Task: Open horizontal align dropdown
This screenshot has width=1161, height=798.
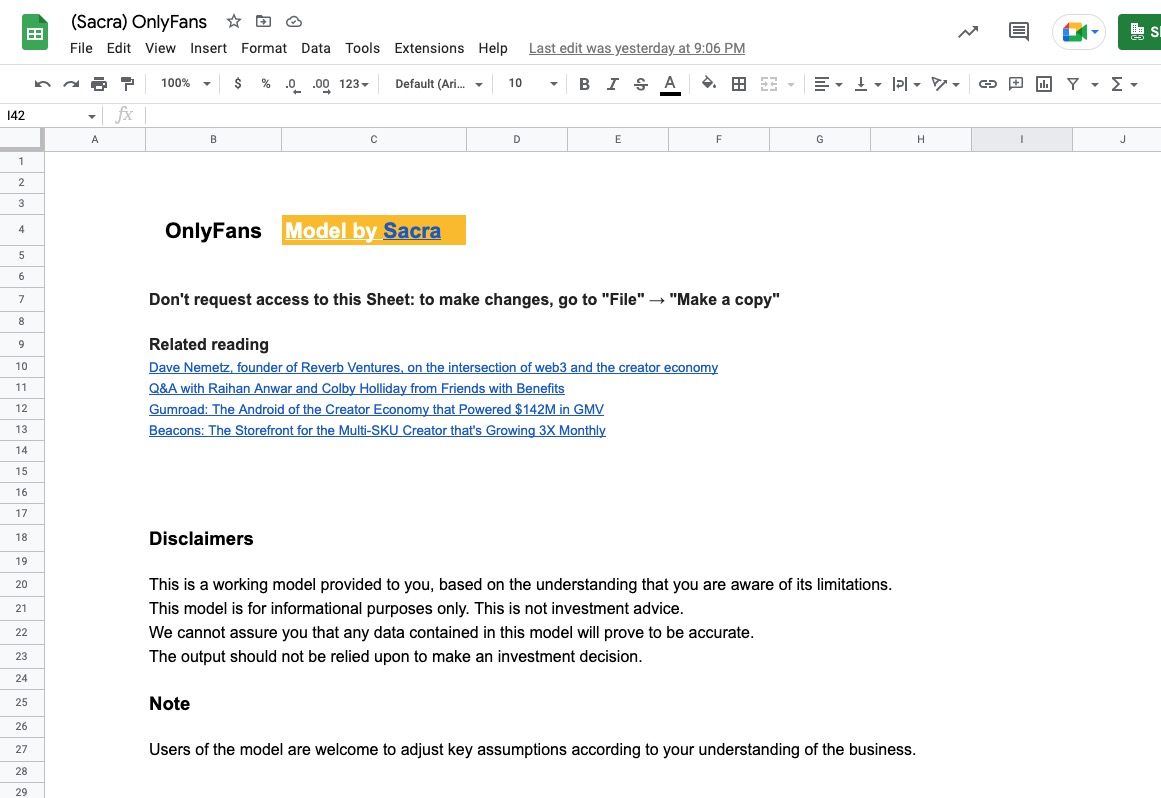Action: [828, 84]
